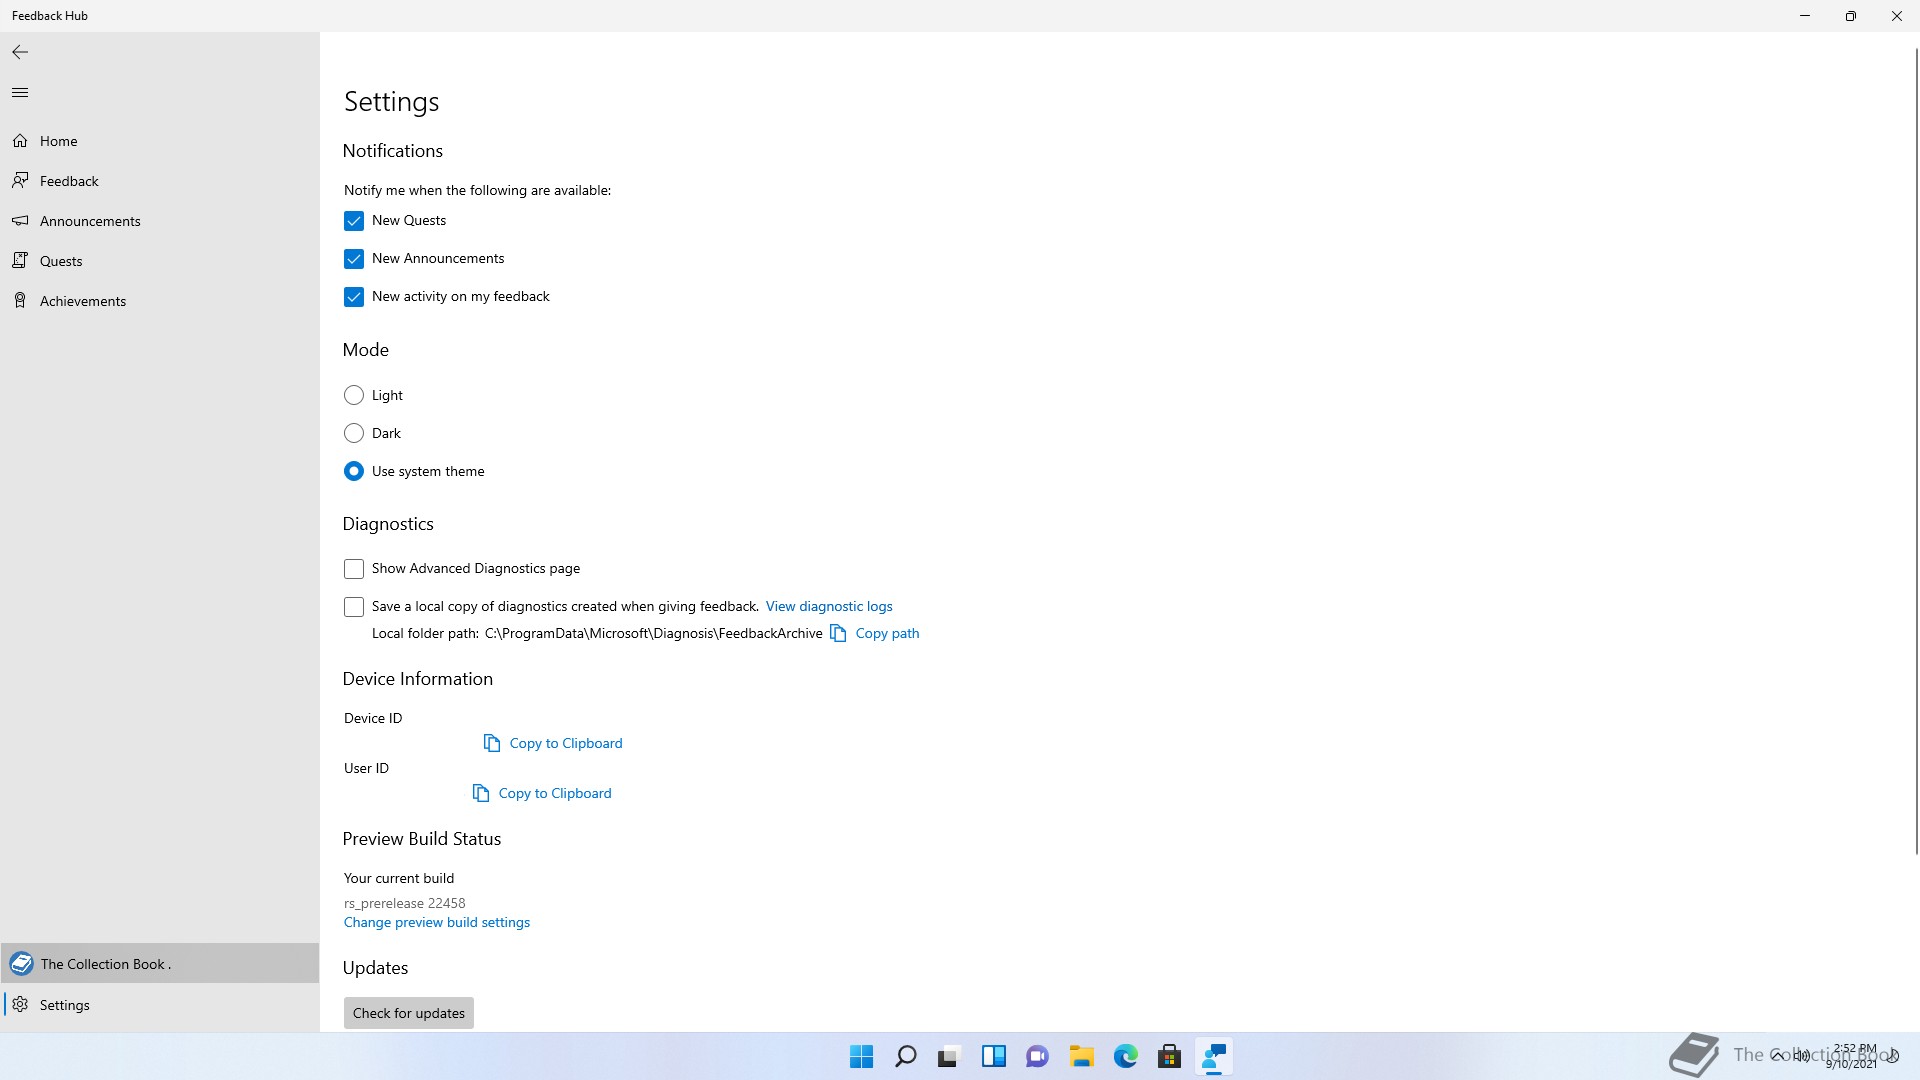The height and width of the screenshot is (1080, 1920).
Task: Click Copy path link
Action: 887,633
